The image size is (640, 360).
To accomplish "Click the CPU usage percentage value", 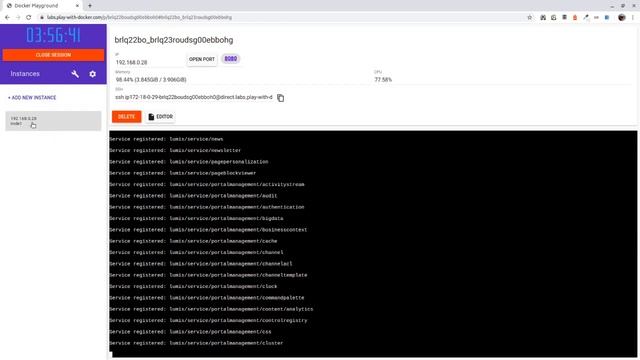I will (383, 80).
